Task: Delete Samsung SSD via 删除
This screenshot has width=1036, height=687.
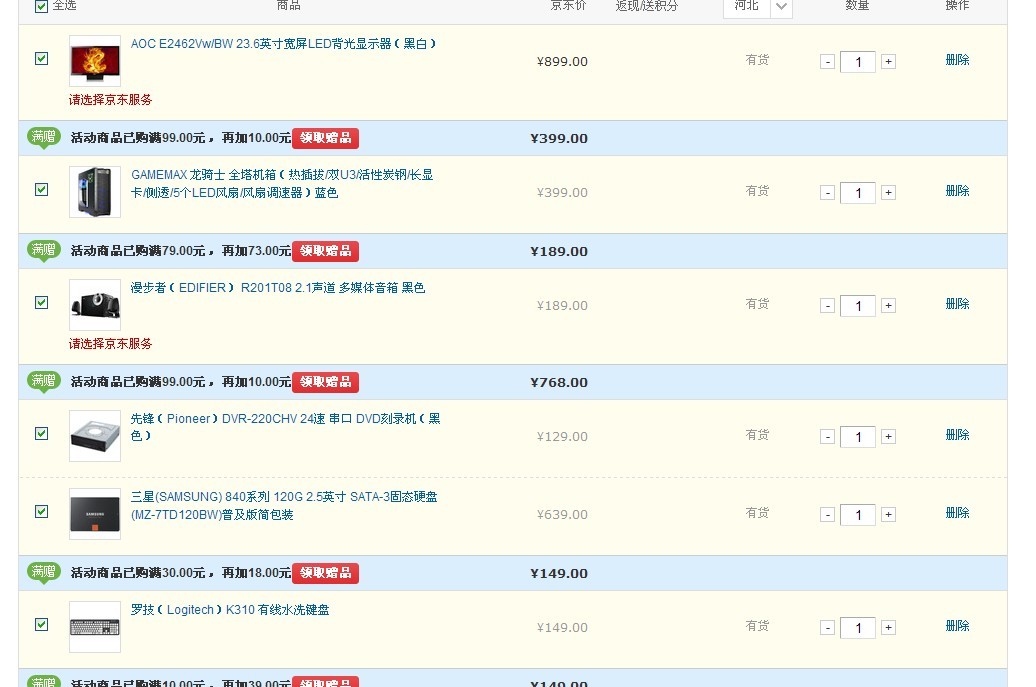Action: (x=957, y=513)
